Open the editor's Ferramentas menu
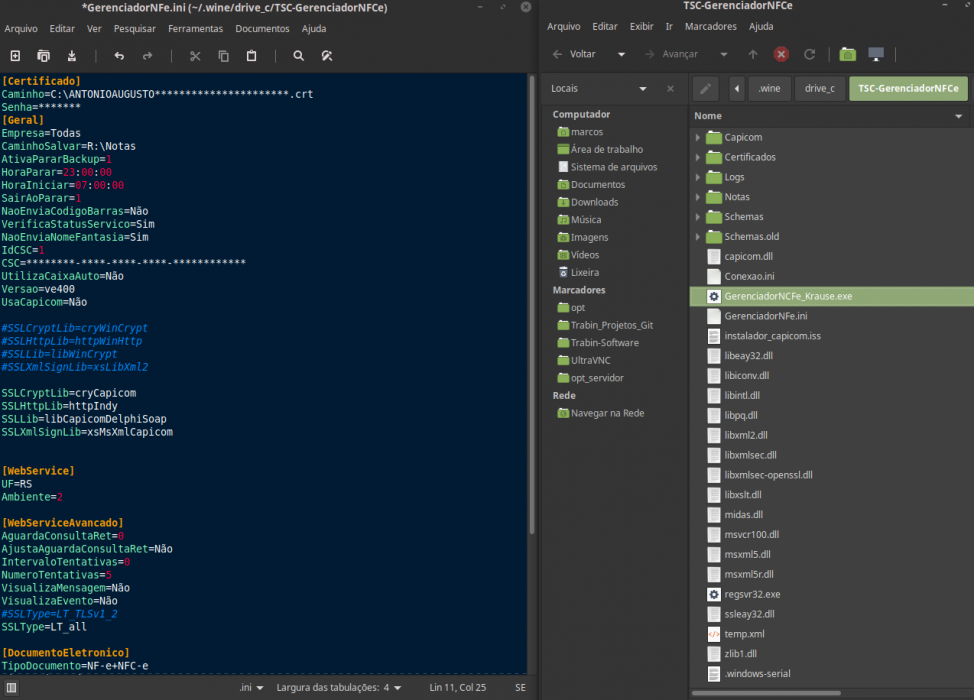The width and height of the screenshot is (974, 700). (x=195, y=29)
